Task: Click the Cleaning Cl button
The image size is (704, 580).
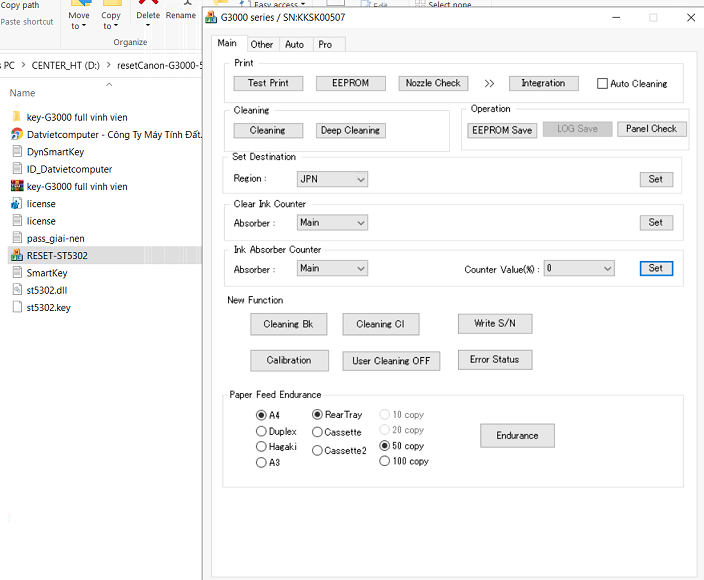Action: (x=381, y=325)
